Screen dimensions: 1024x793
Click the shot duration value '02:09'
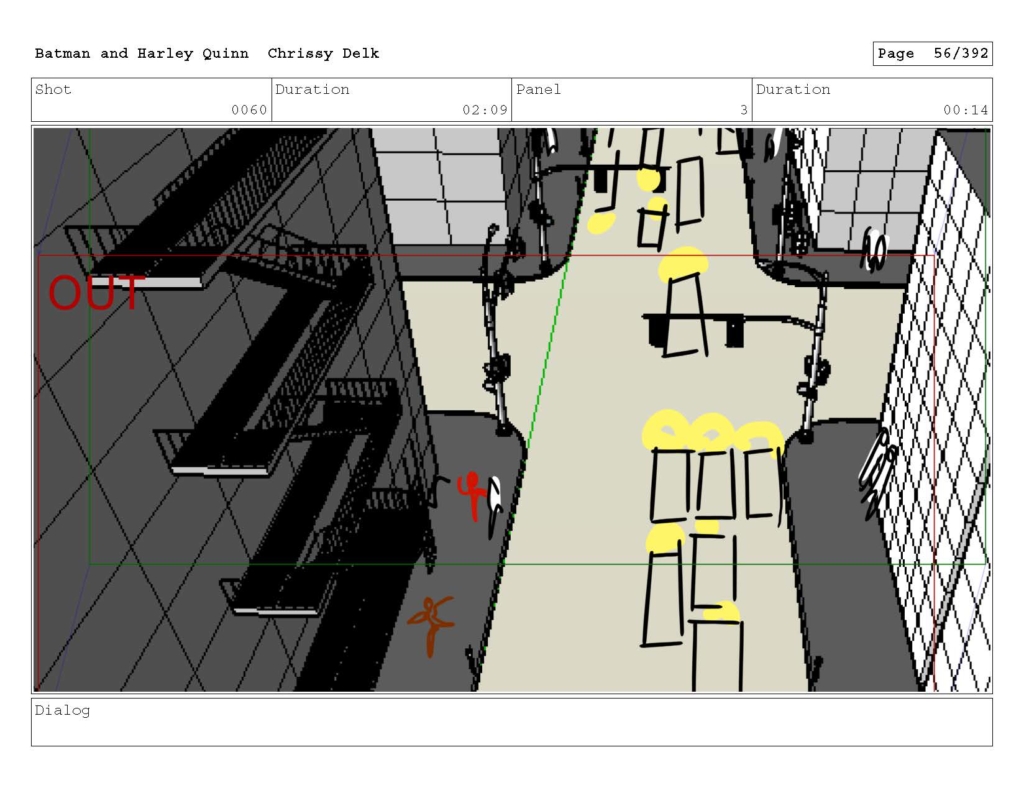(x=485, y=110)
